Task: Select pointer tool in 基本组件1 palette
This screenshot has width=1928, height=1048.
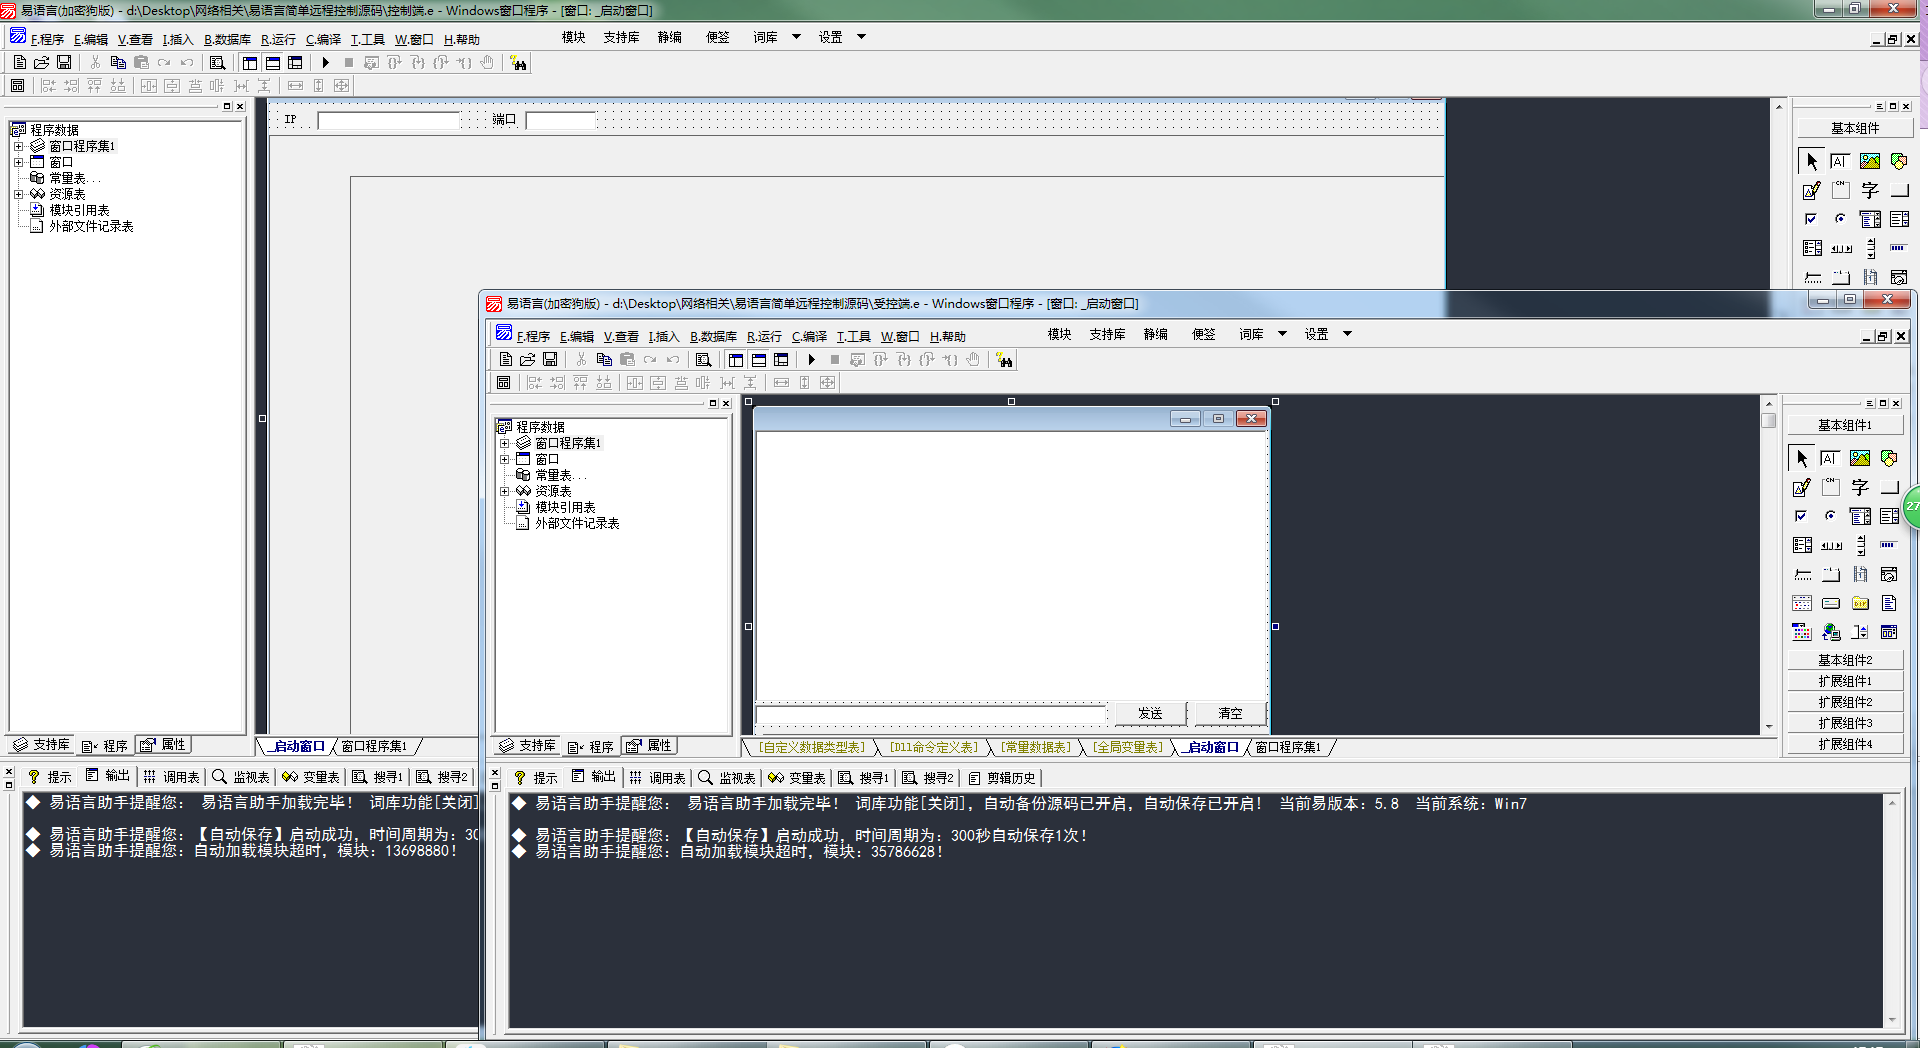Action: (1801, 458)
